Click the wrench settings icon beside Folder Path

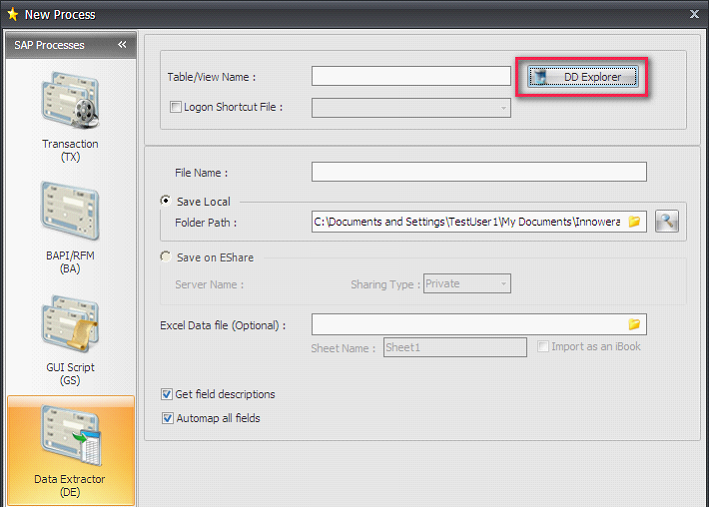tap(667, 222)
